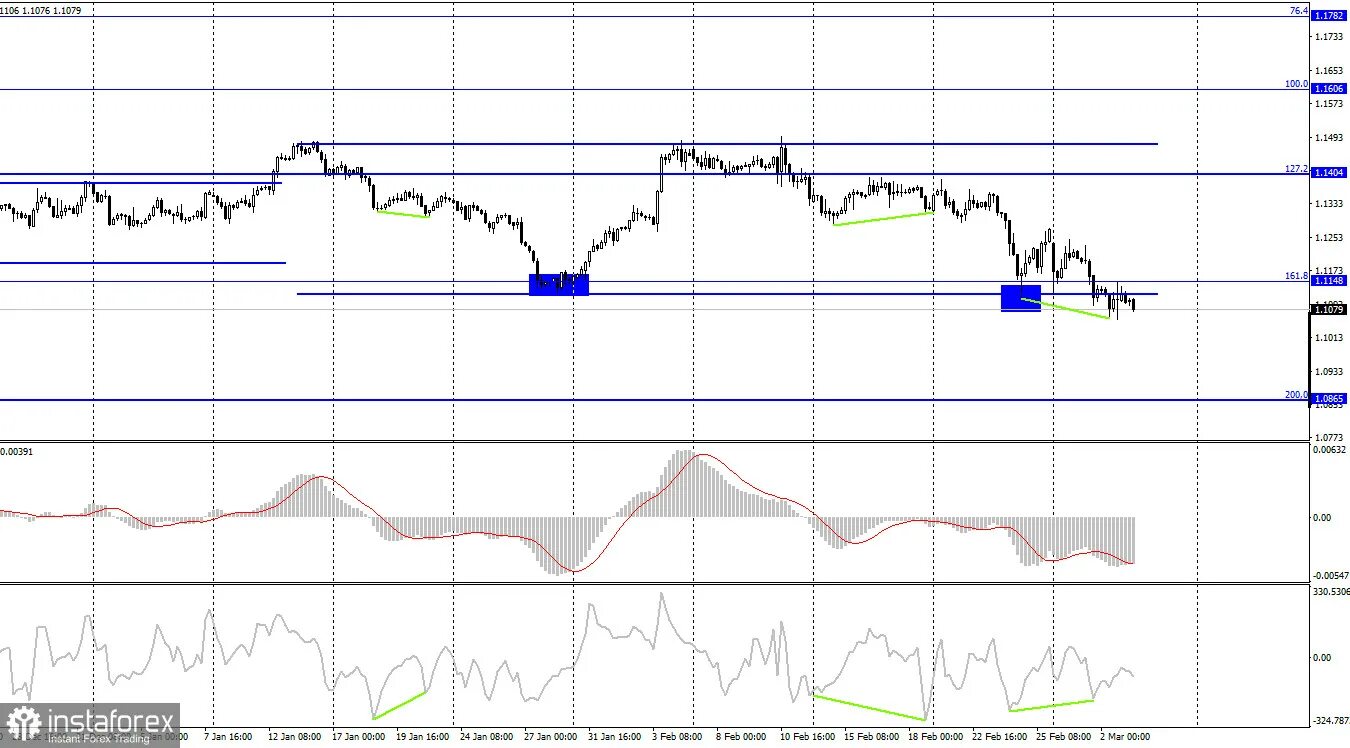Viewport: 1350px width, 748px height.
Task: Select the green CCI divergence line after 17 Jan
Action: pos(399,705)
